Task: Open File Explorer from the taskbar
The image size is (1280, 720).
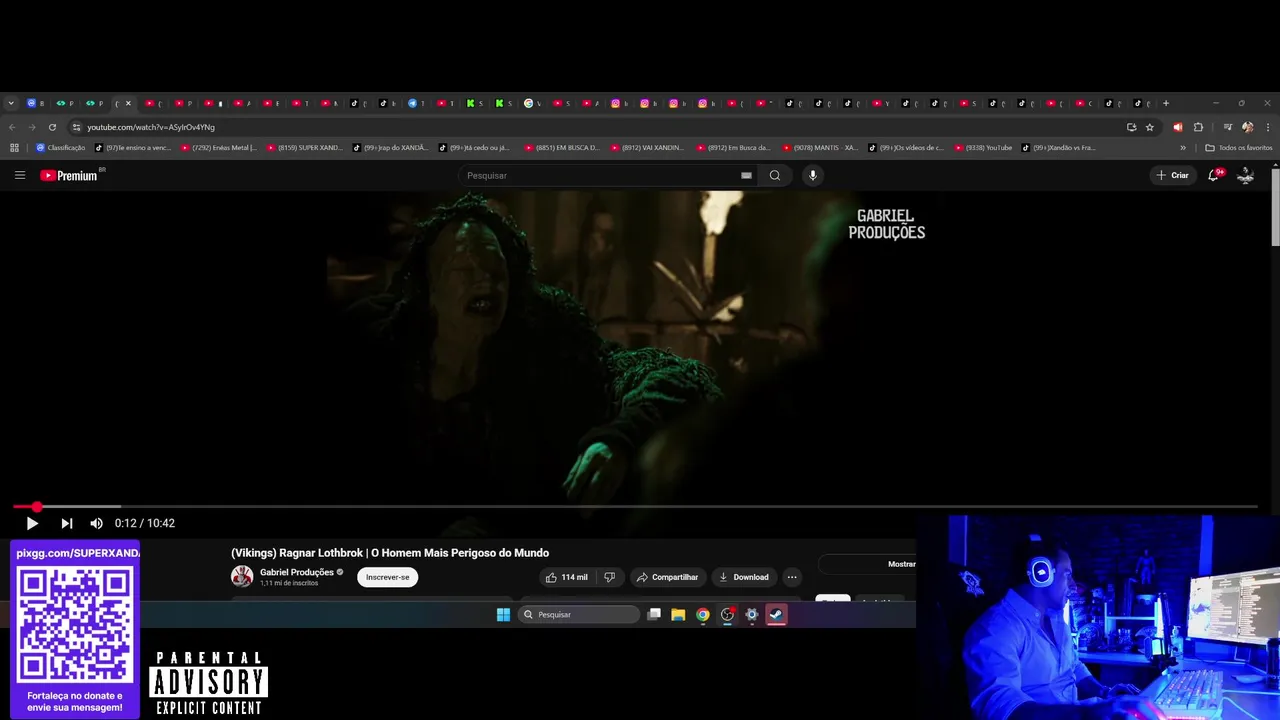Action: tap(678, 614)
